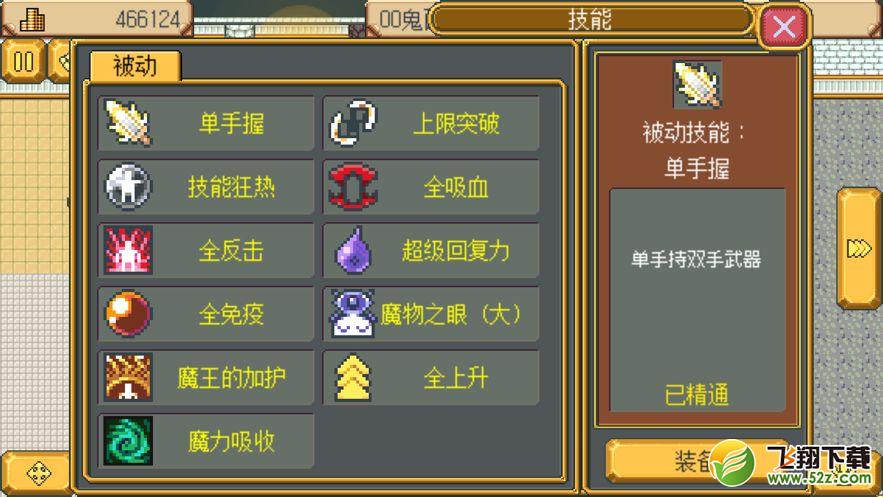The height and width of the screenshot is (497, 883).
Task: Click the 技能狂热 round badge icon
Action: (128, 186)
